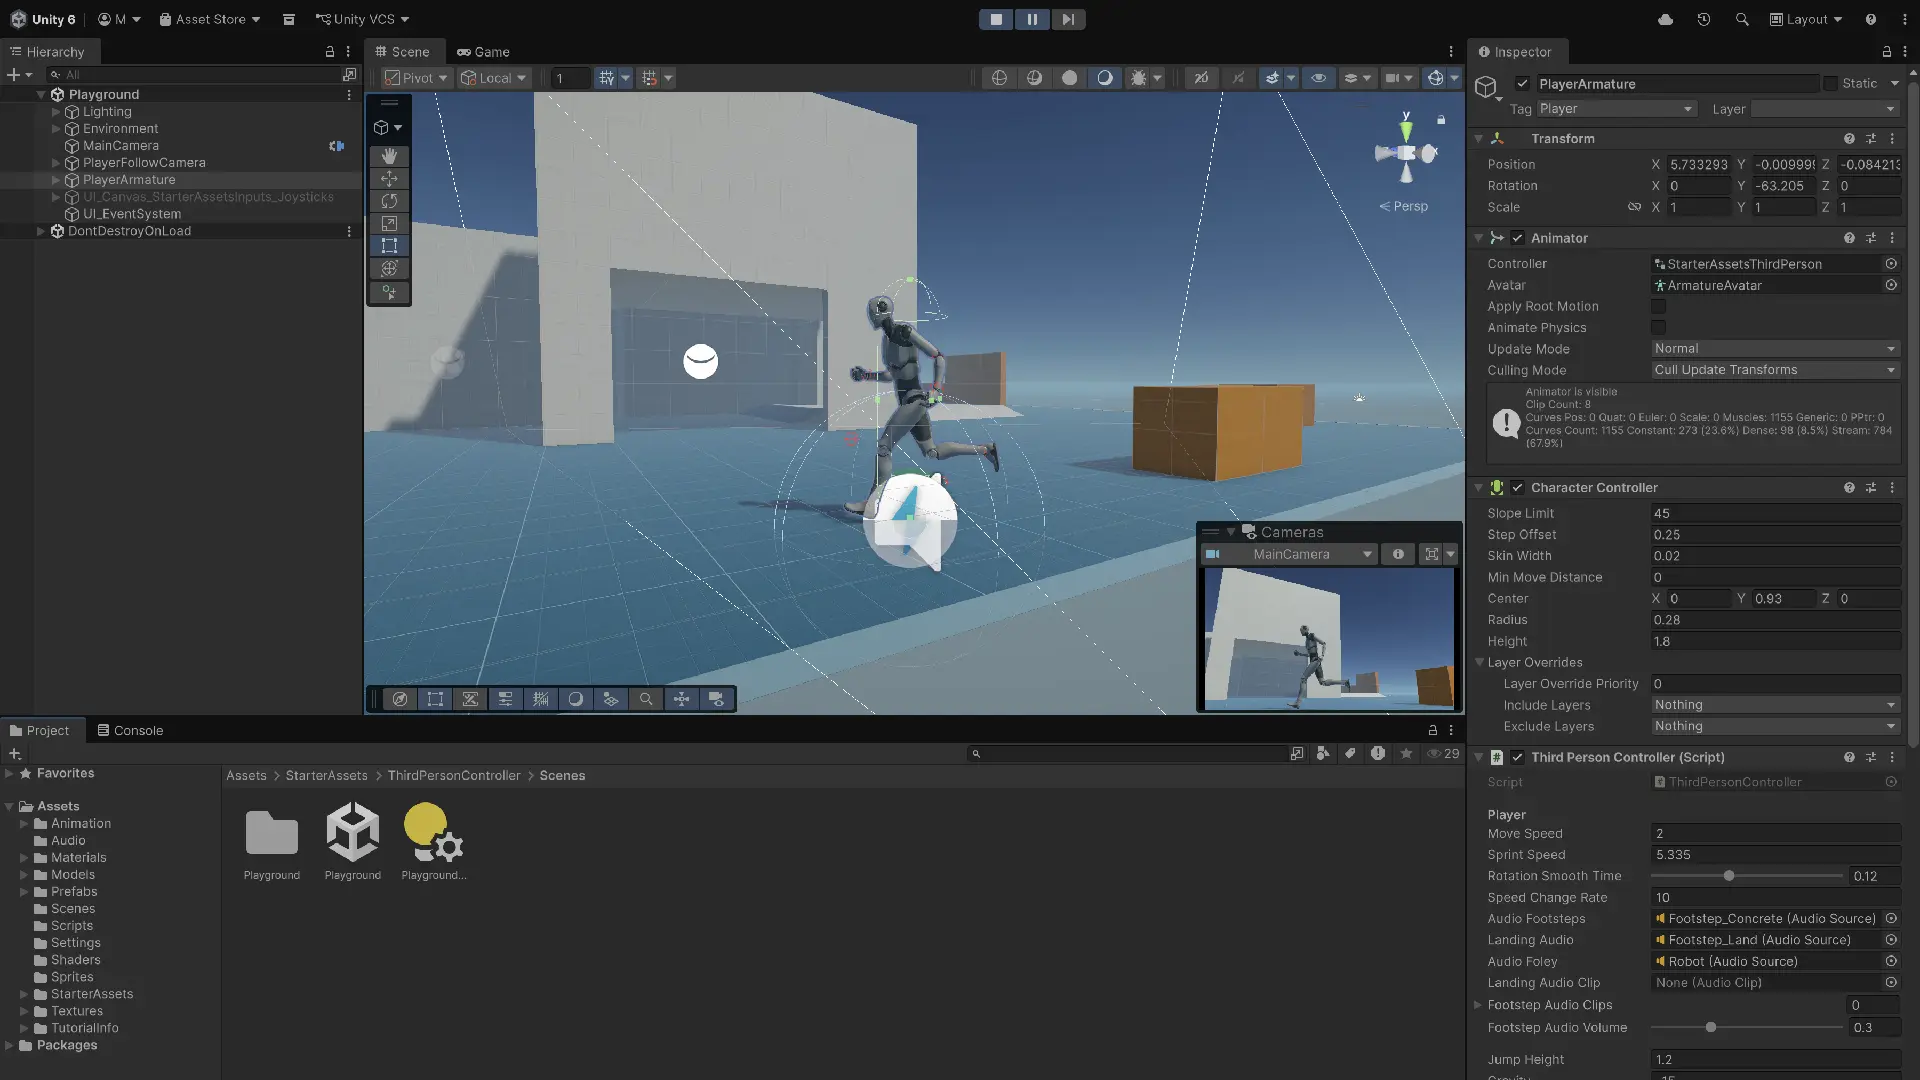Image resolution: width=1920 pixels, height=1080 pixels.
Task: Open Character Controller more options menu
Action: tap(1892, 488)
